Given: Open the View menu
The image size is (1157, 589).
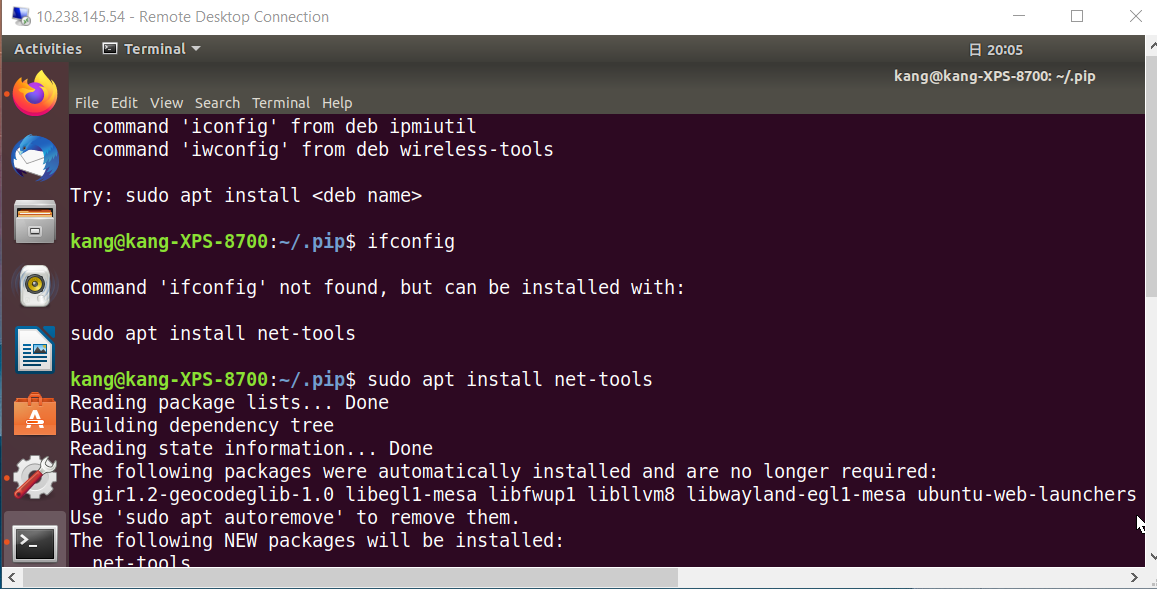Looking at the screenshot, I should (166, 103).
